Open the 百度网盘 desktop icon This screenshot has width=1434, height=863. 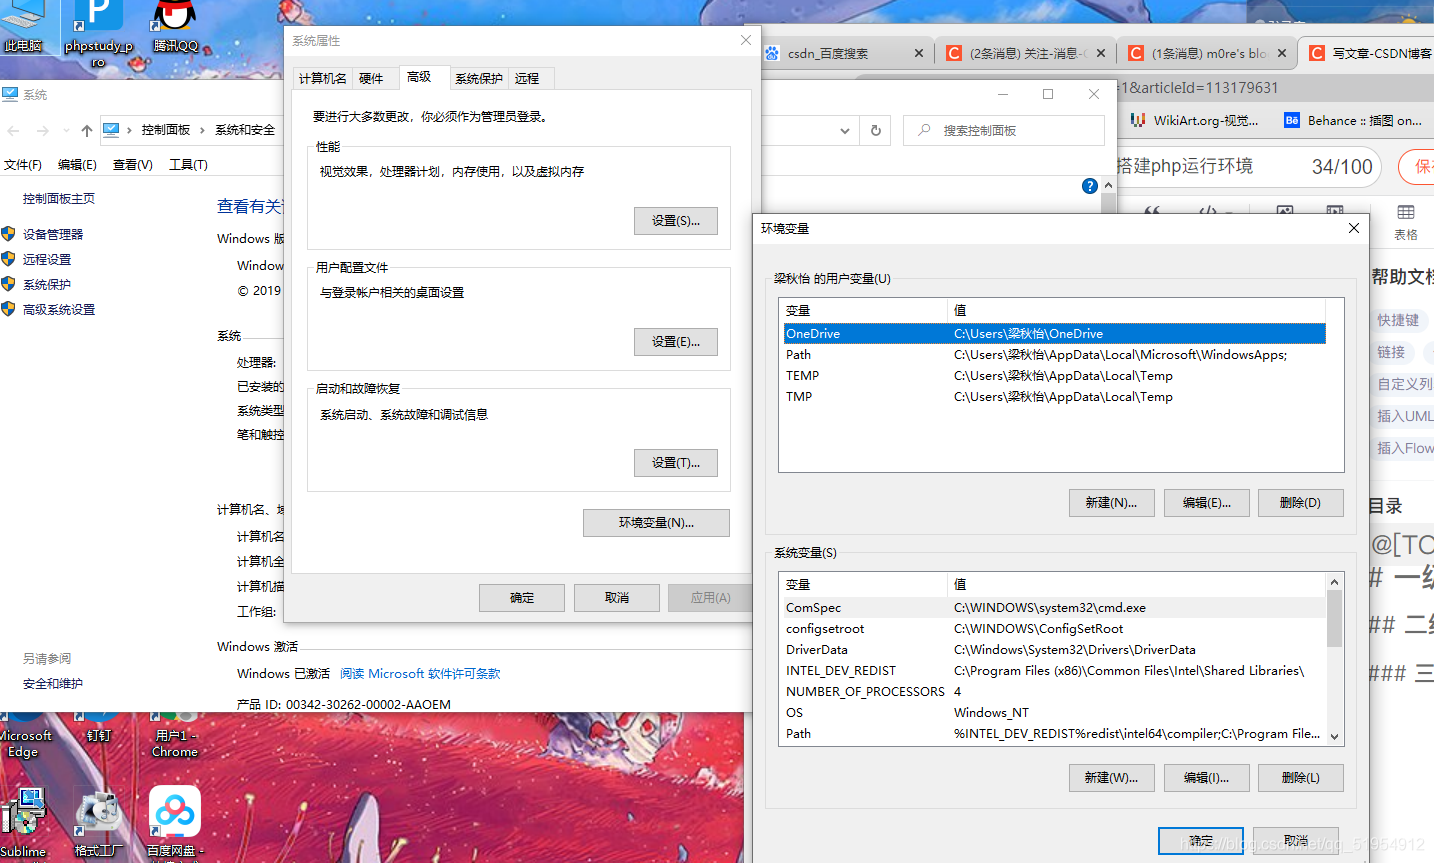click(x=175, y=824)
